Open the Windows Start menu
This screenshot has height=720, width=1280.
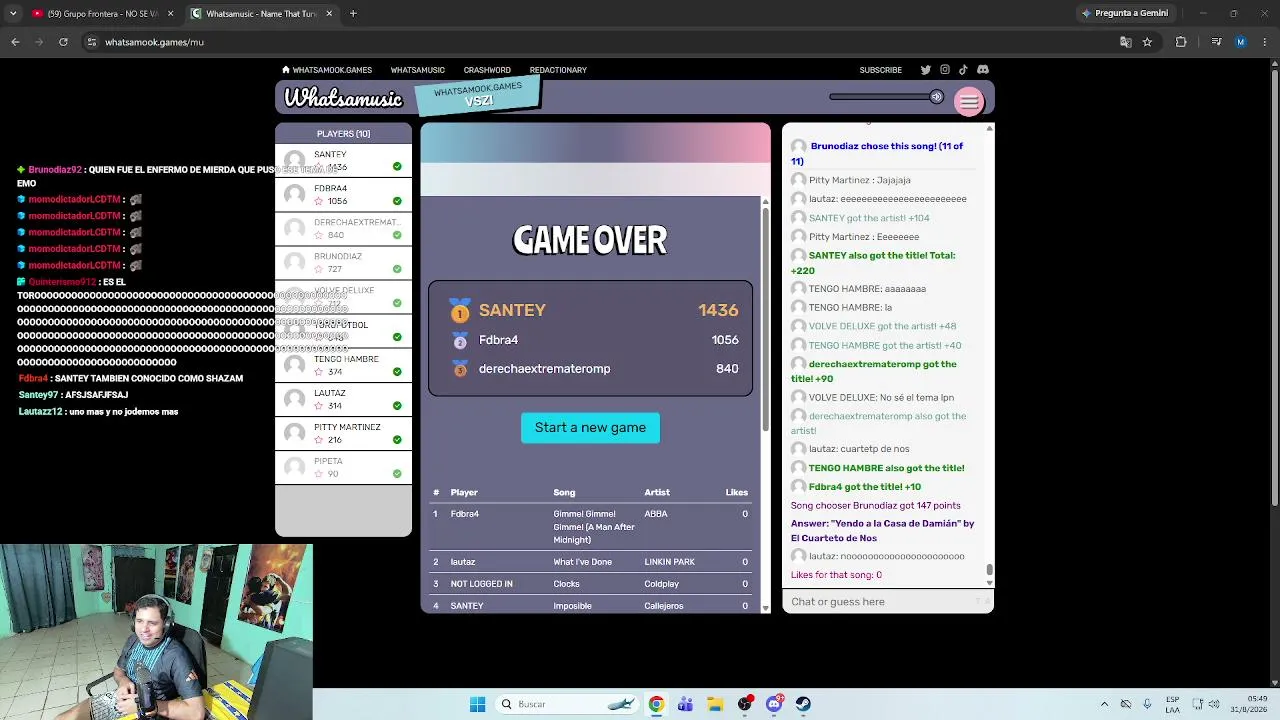[478, 704]
